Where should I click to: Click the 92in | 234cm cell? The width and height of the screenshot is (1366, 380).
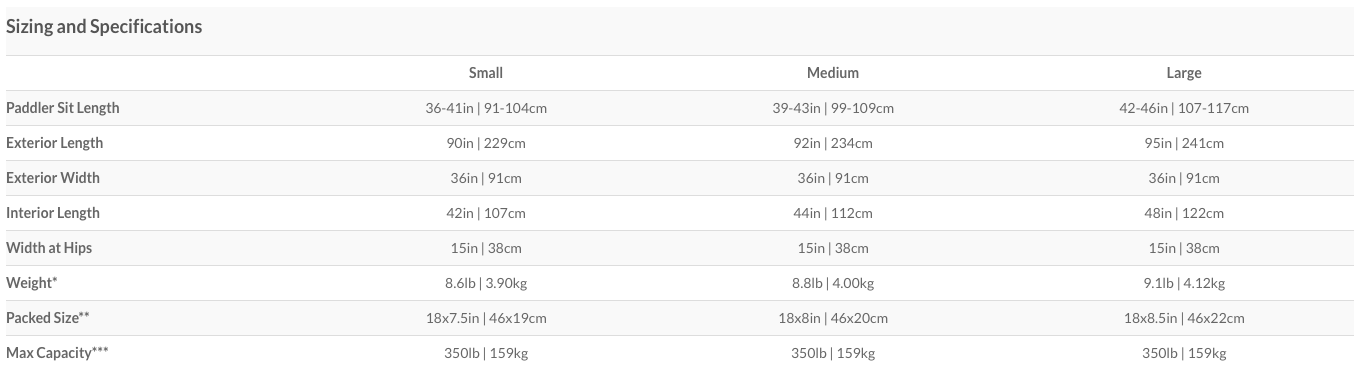tap(833, 143)
